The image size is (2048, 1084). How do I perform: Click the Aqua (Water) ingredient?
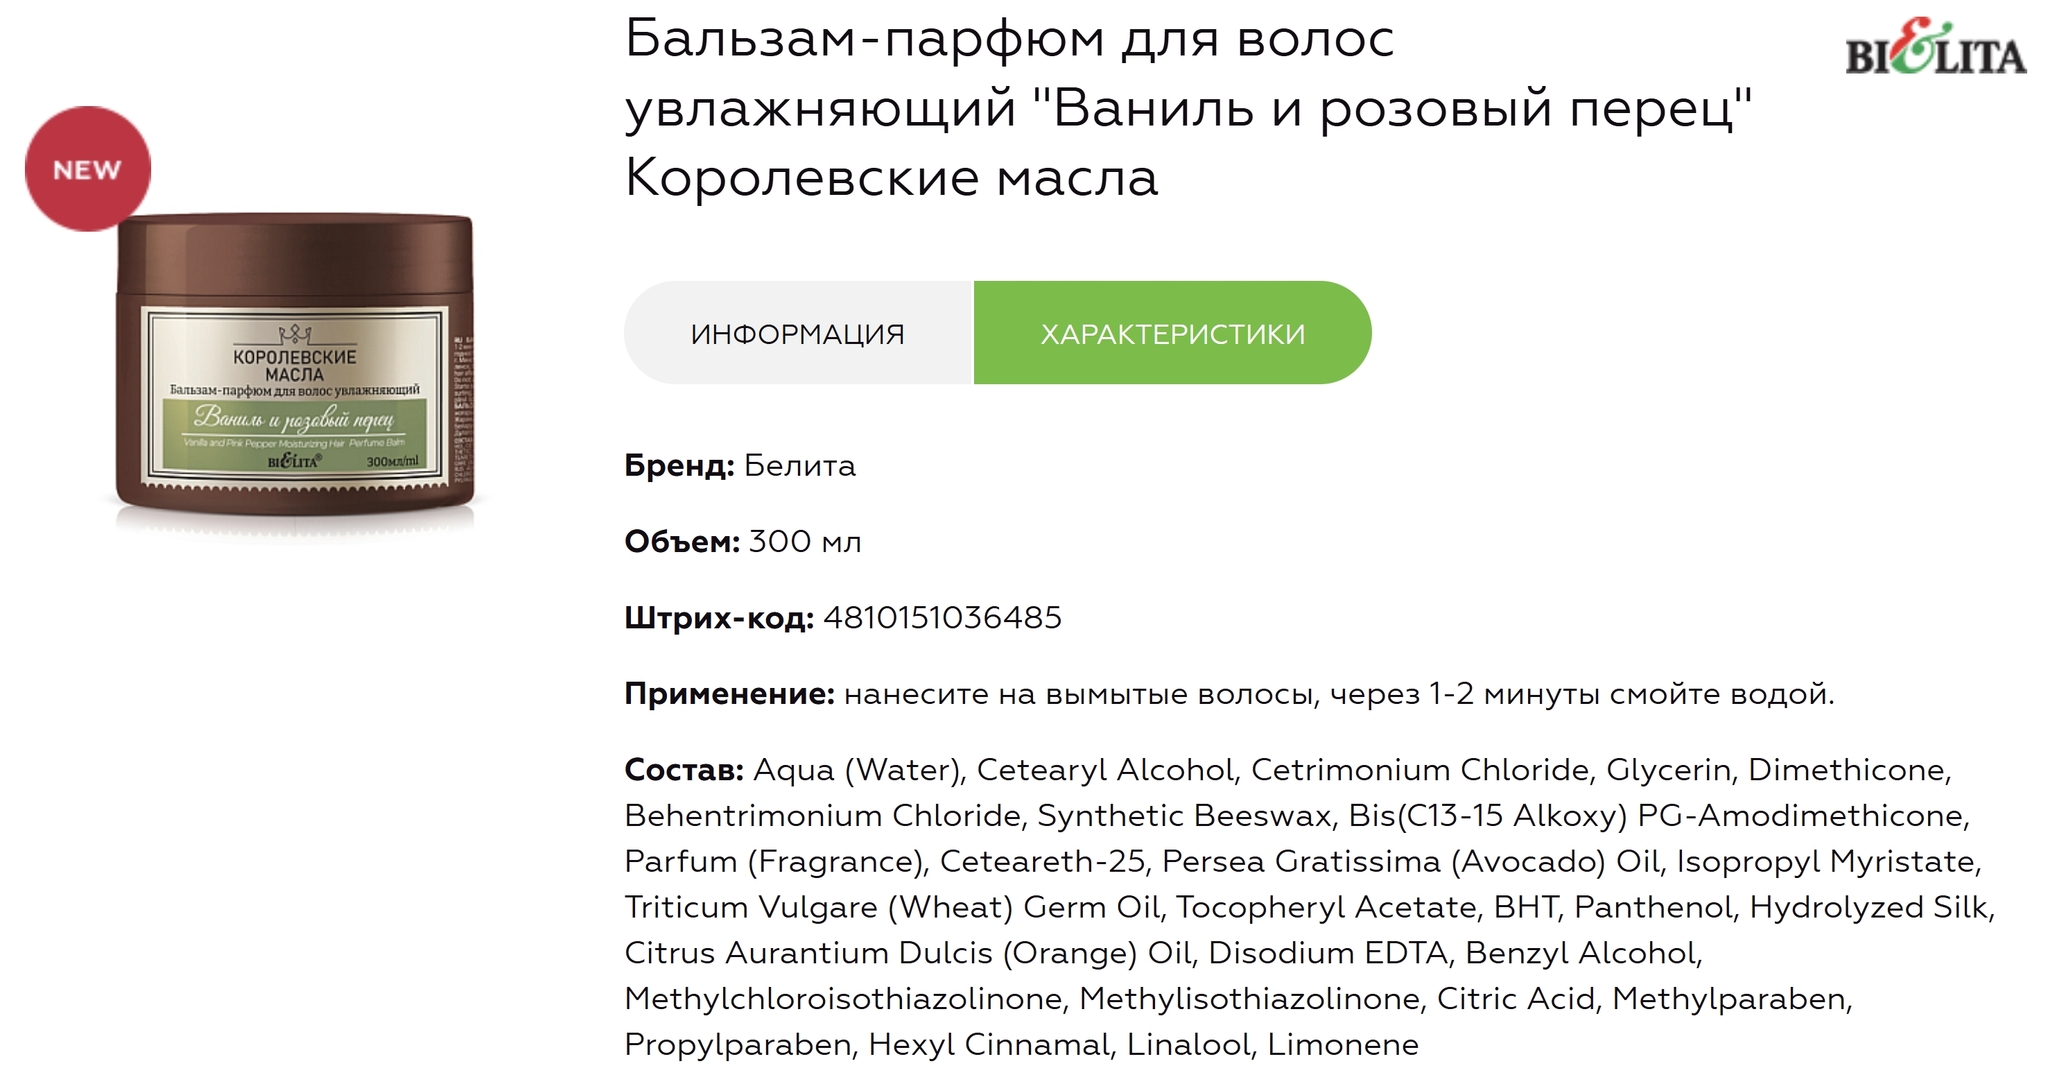tap(856, 770)
